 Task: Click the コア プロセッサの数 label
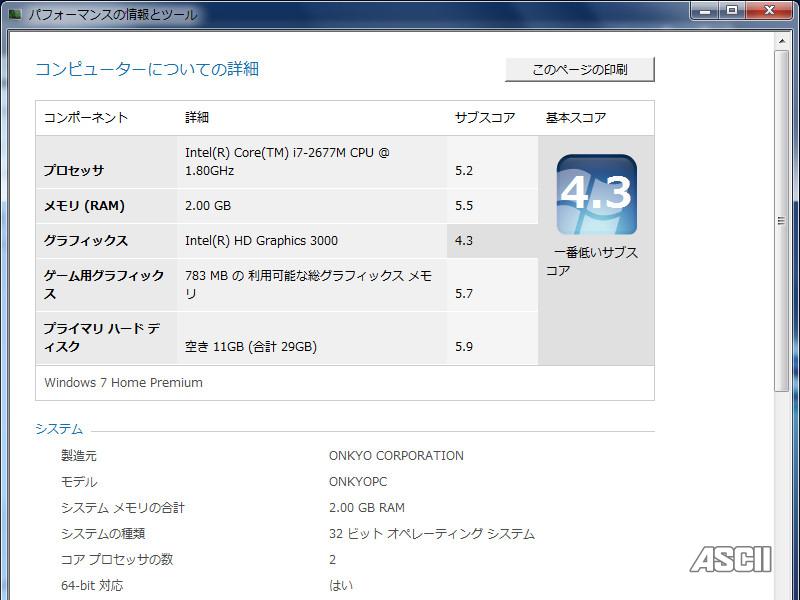[x=117, y=560]
